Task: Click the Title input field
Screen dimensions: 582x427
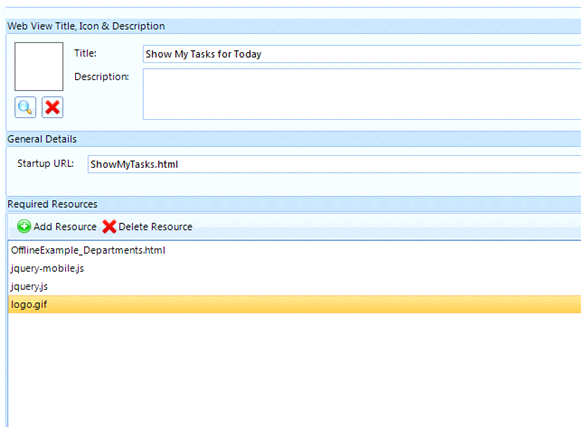Action: 362,54
